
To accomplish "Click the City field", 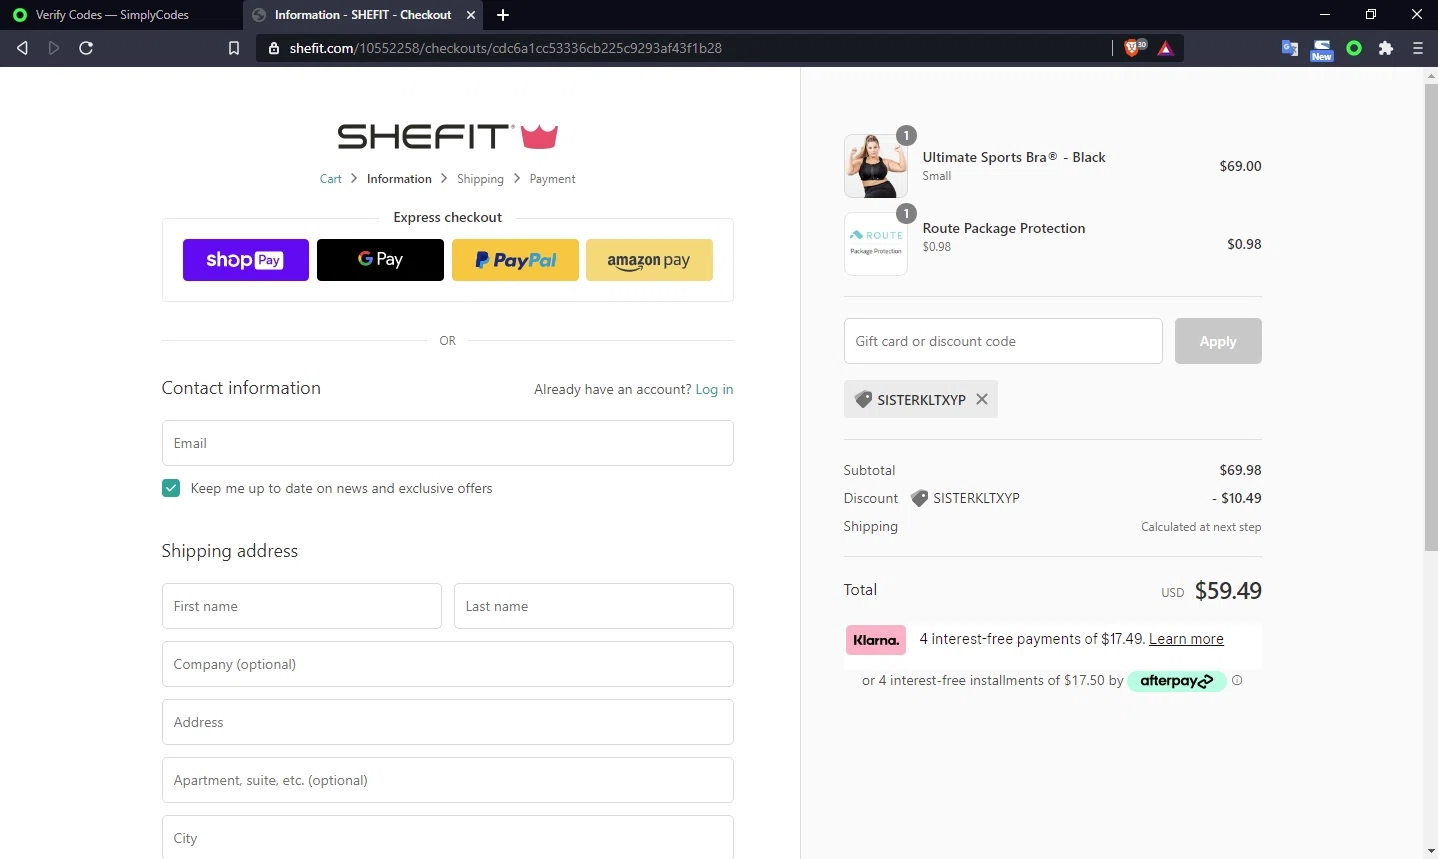I will point(447,838).
